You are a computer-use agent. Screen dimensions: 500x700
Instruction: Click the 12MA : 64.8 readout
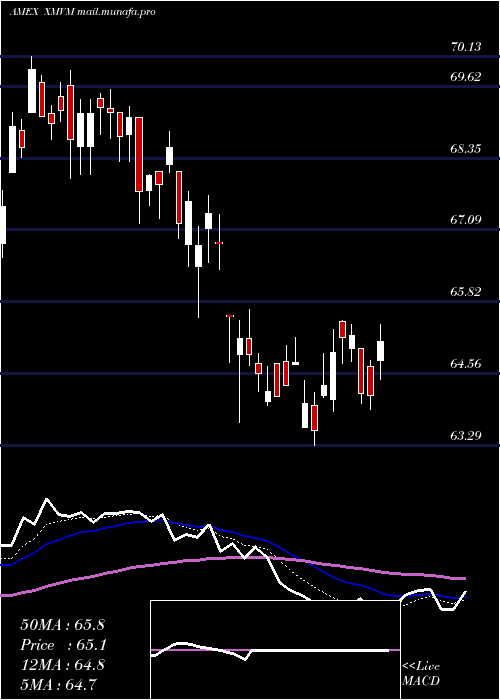coord(62,665)
